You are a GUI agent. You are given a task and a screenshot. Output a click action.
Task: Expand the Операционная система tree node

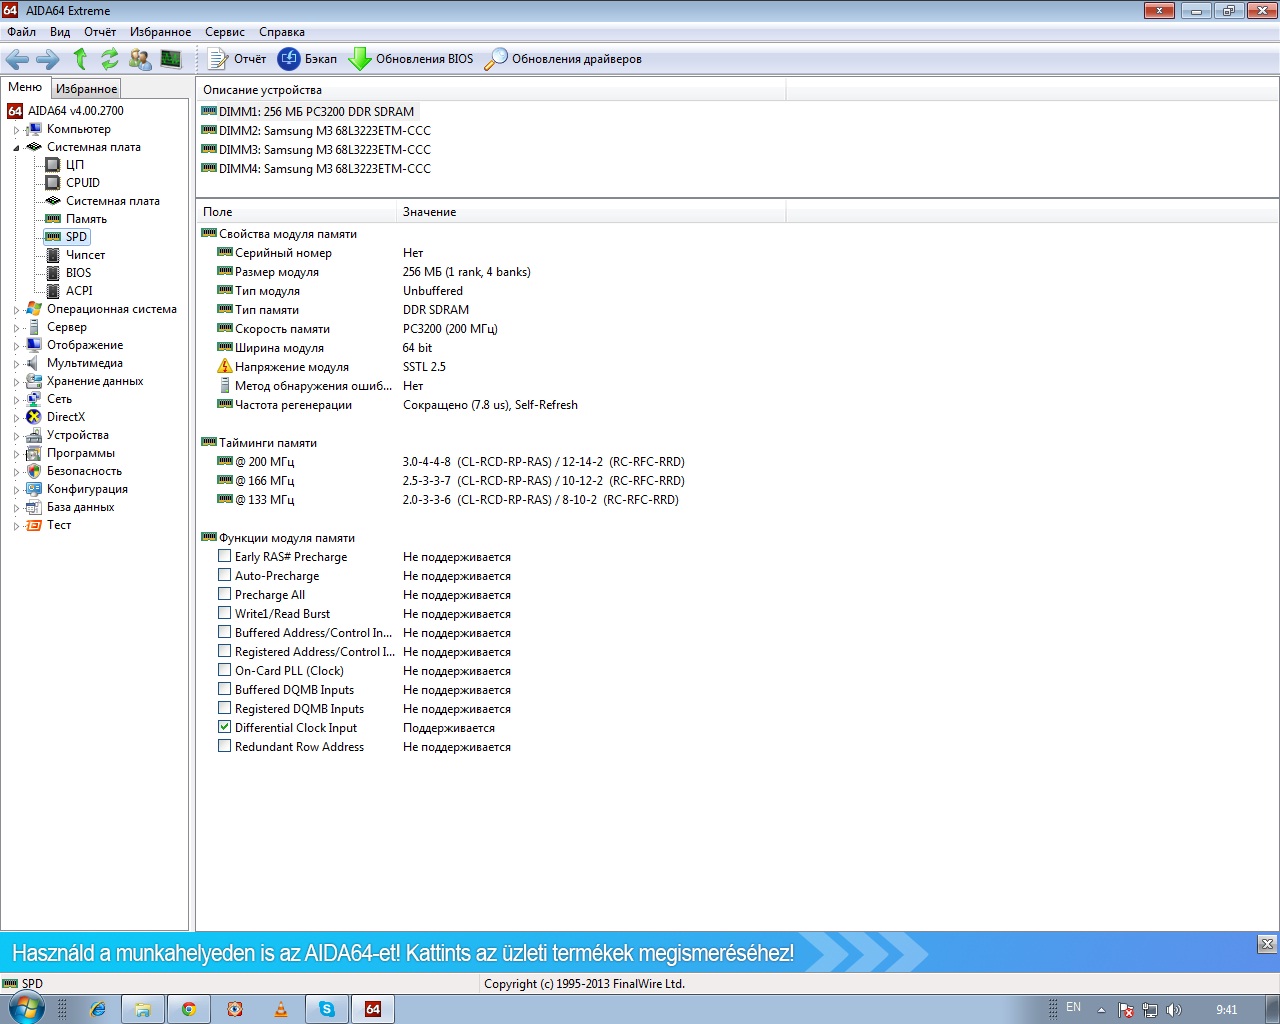click(x=16, y=310)
